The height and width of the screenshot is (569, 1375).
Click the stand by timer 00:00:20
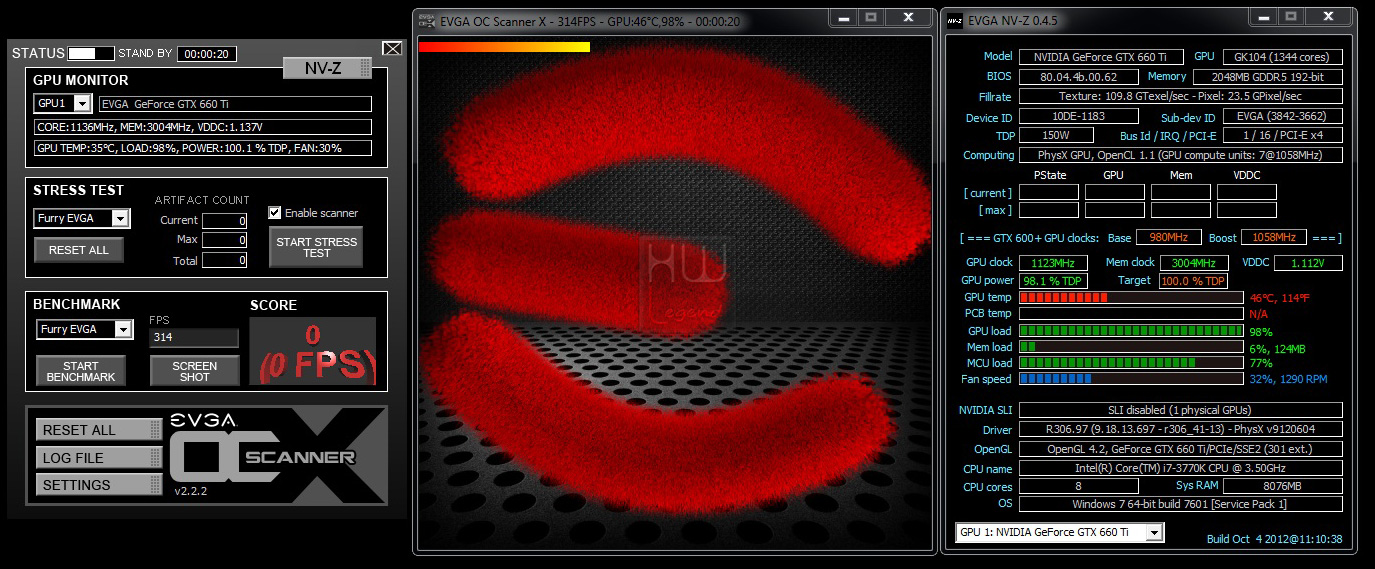[x=206, y=54]
